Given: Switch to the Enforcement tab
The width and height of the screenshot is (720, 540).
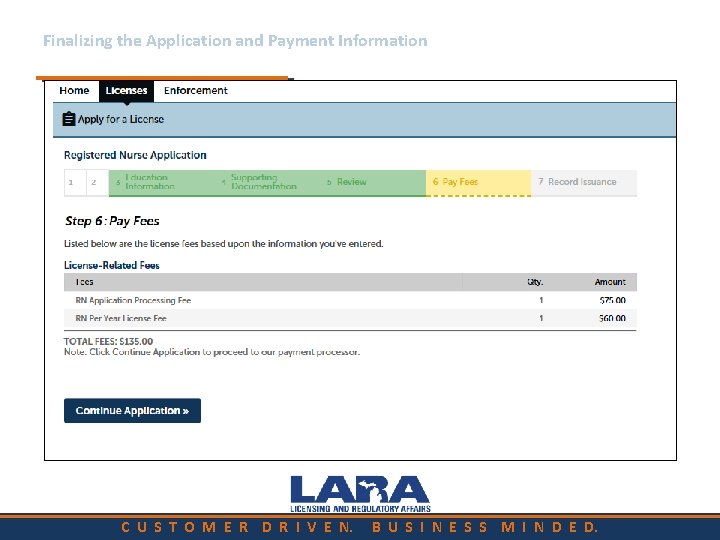Looking at the screenshot, I should (x=196, y=90).
